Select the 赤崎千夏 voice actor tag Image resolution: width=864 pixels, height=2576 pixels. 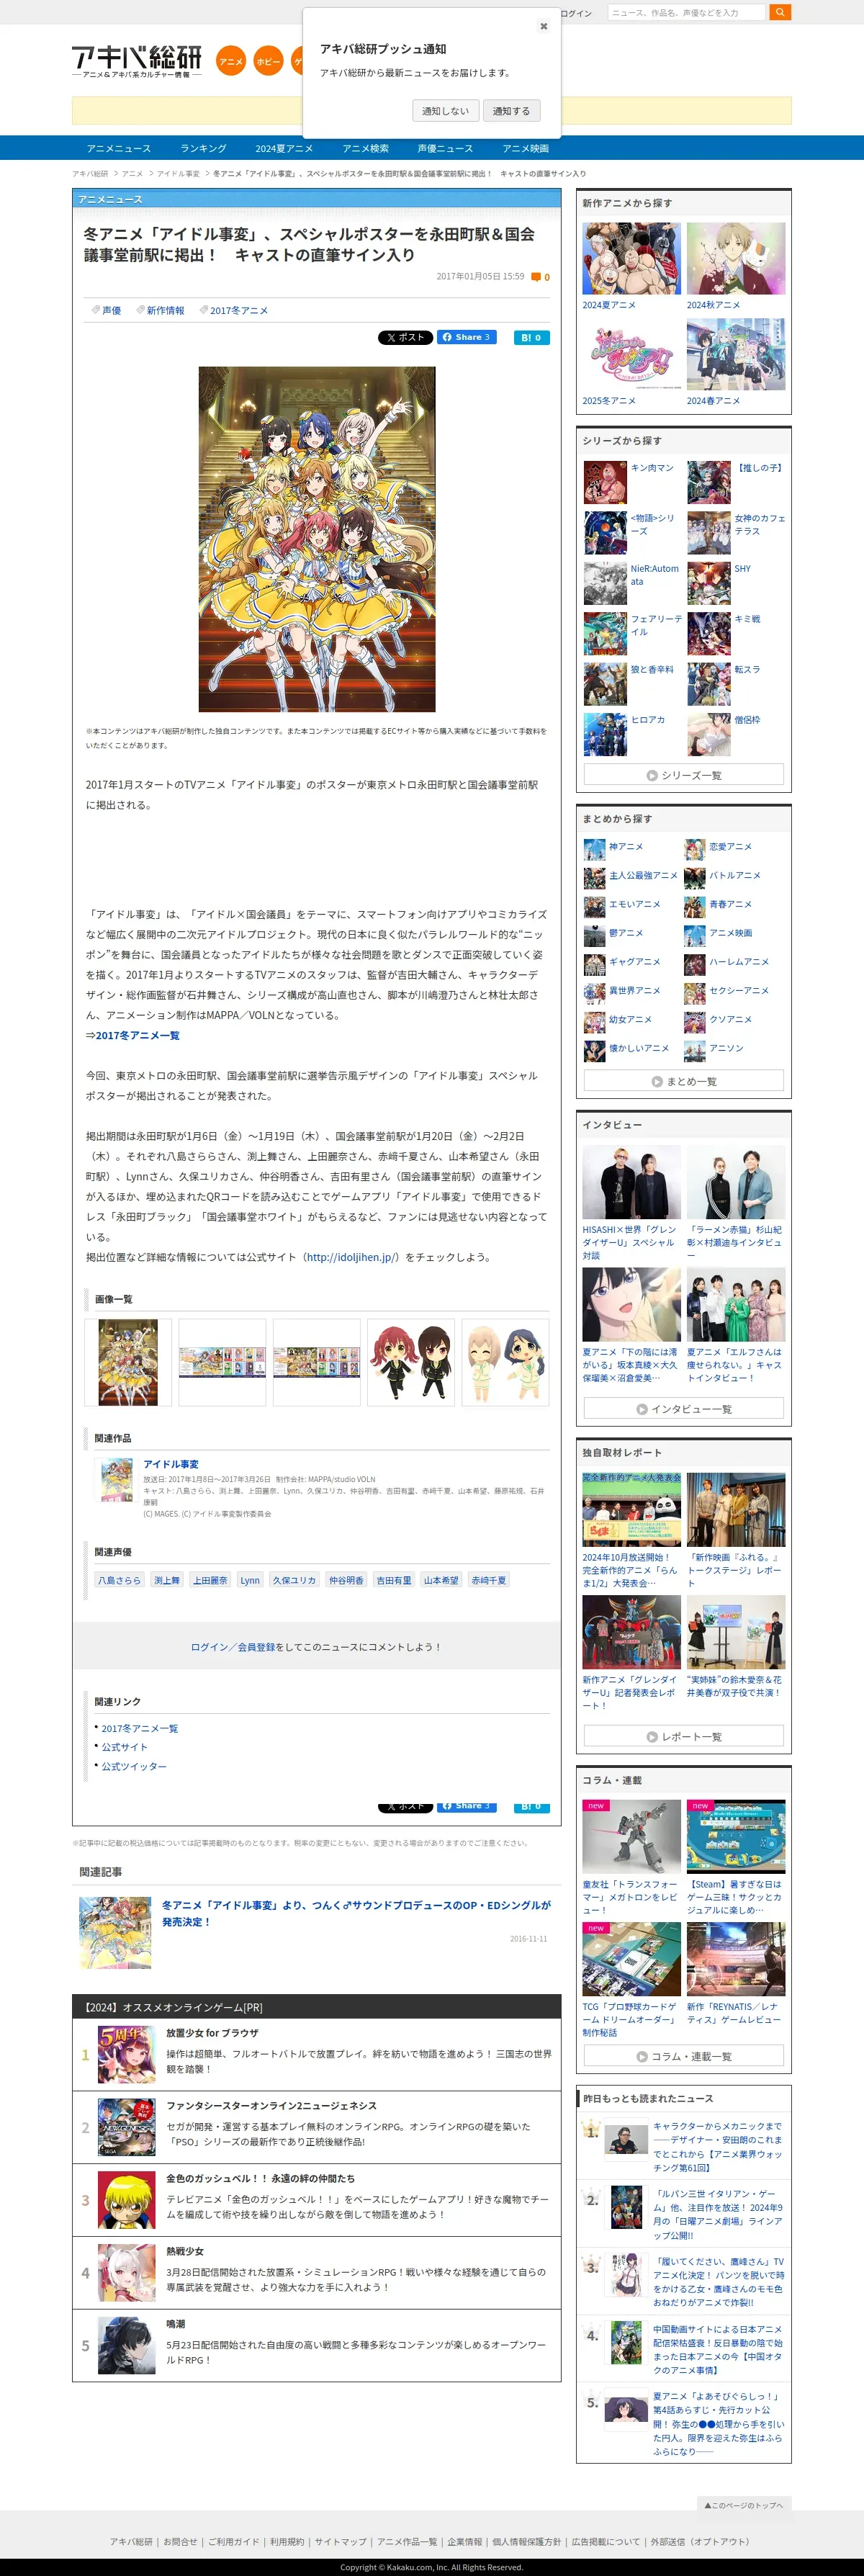pos(489,1580)
